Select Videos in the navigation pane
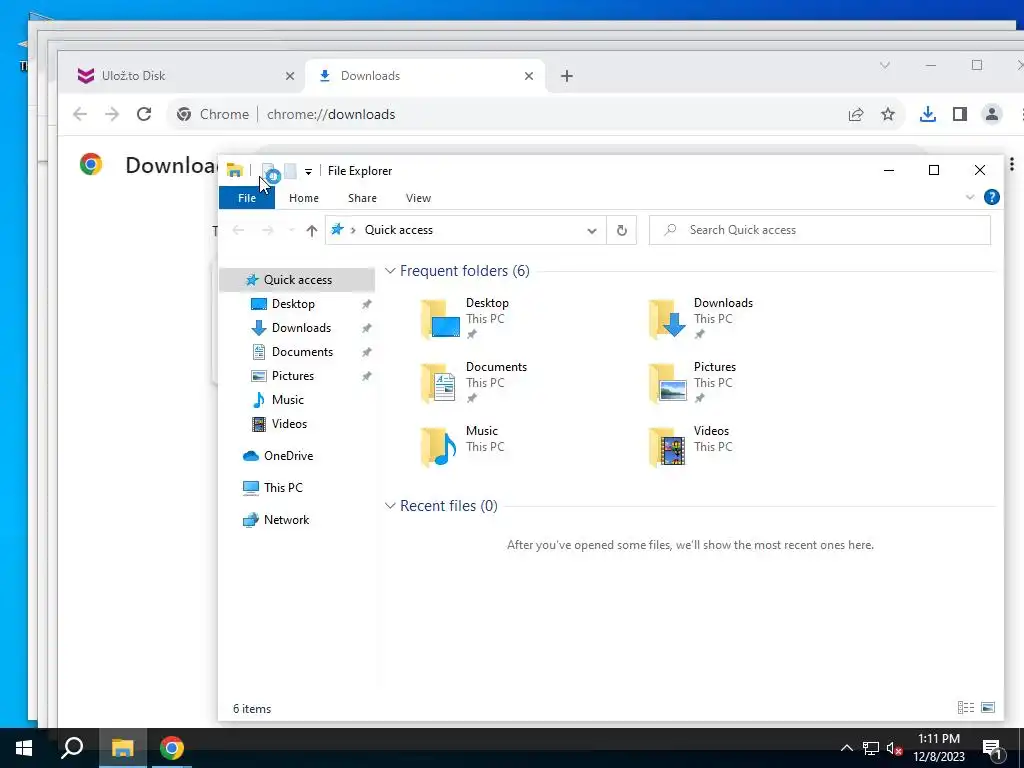This screenshot has height=768, width=1024. point(289,424)
